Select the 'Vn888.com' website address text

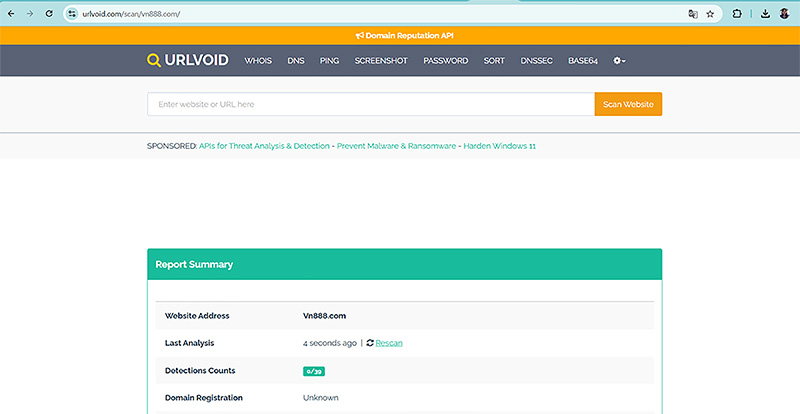point(324,316)
